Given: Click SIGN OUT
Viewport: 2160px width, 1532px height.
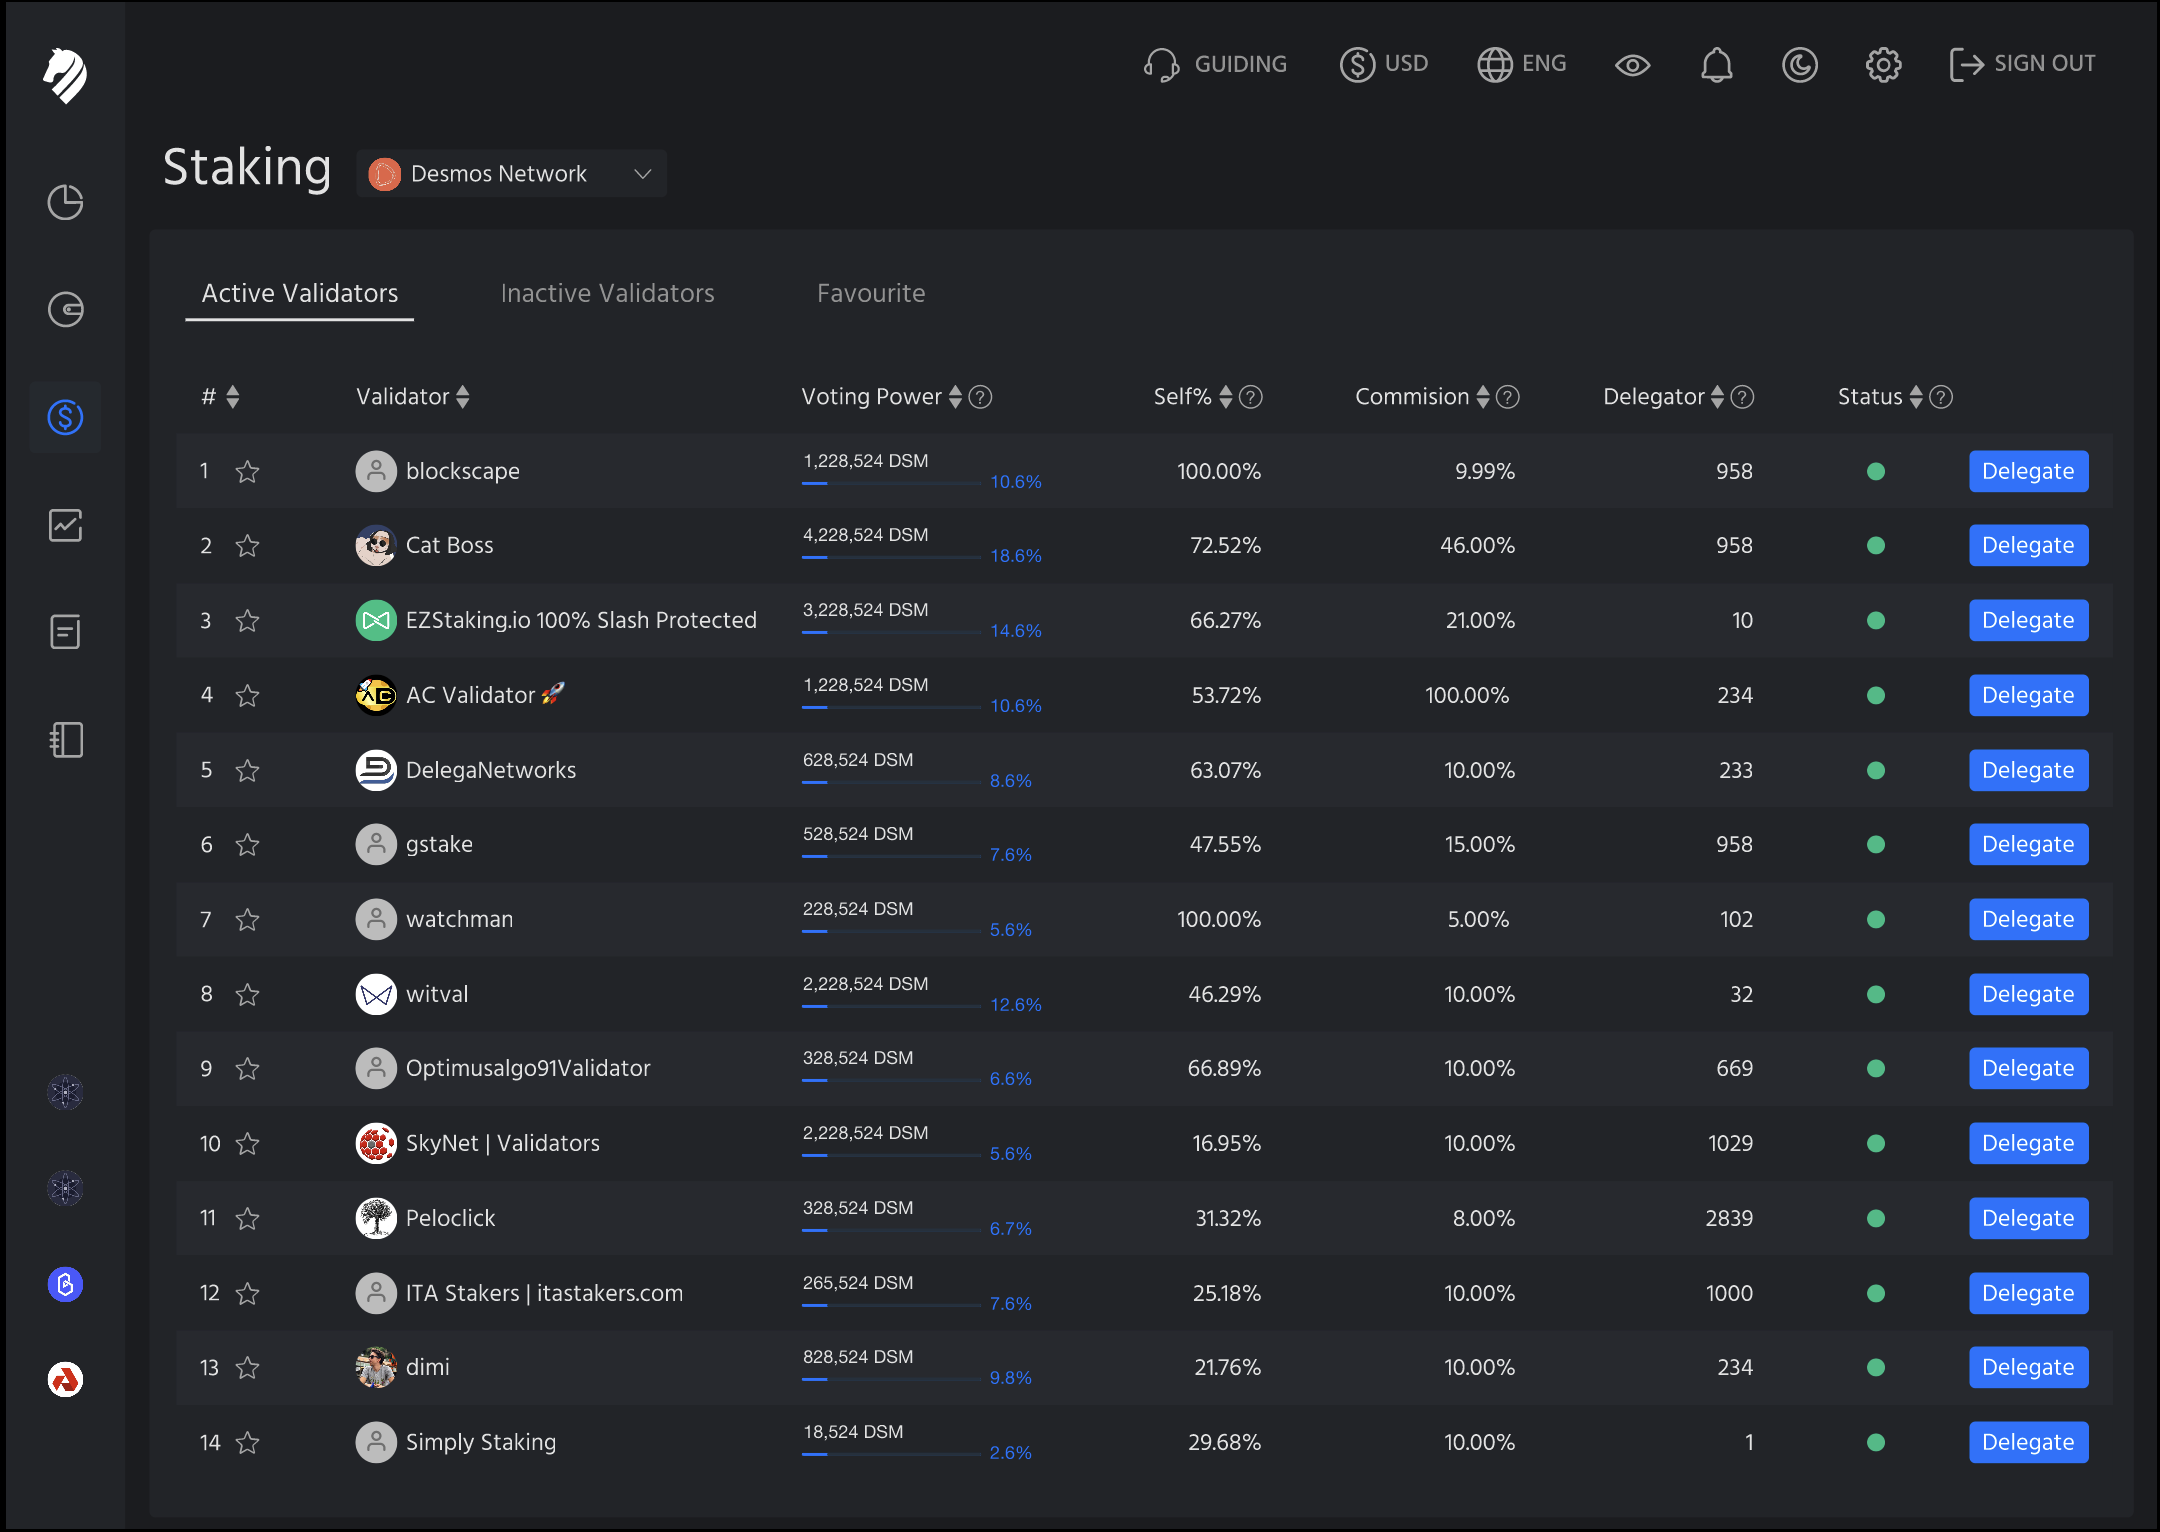Looking at the screenshot, I should point(2022,64).
